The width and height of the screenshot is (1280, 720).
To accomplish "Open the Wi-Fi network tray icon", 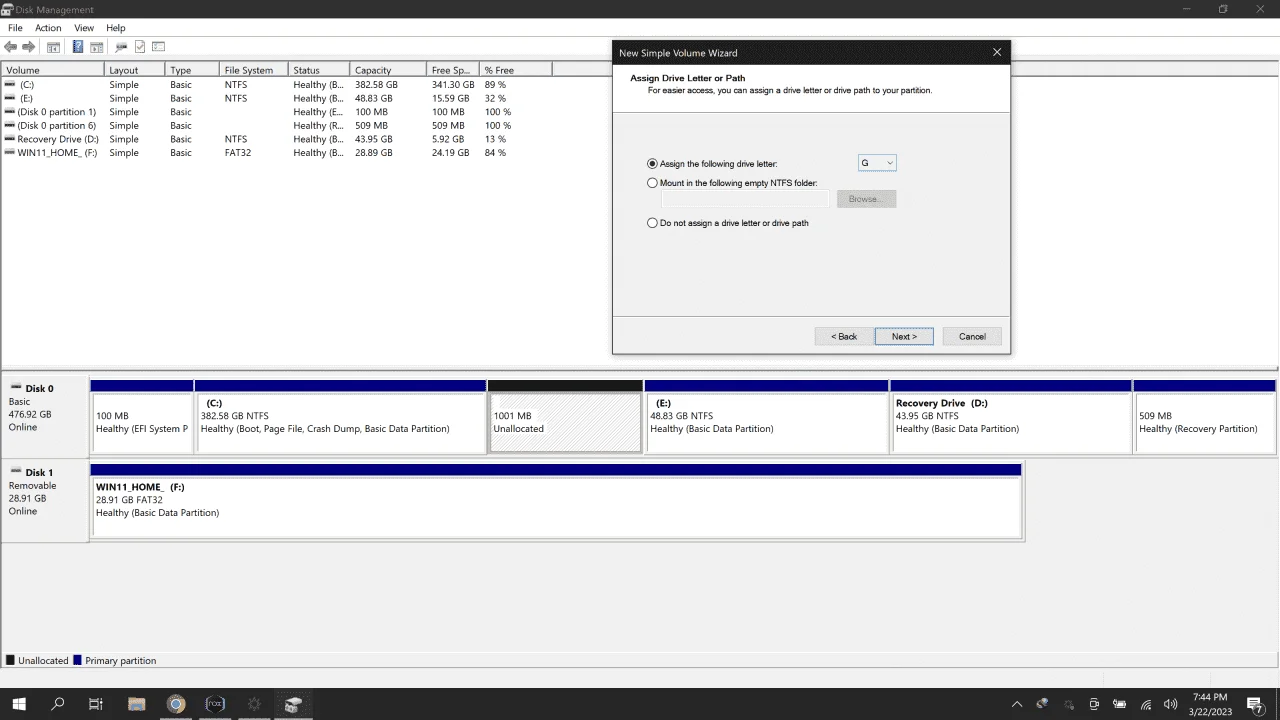I will click(x=1146, y=705).
